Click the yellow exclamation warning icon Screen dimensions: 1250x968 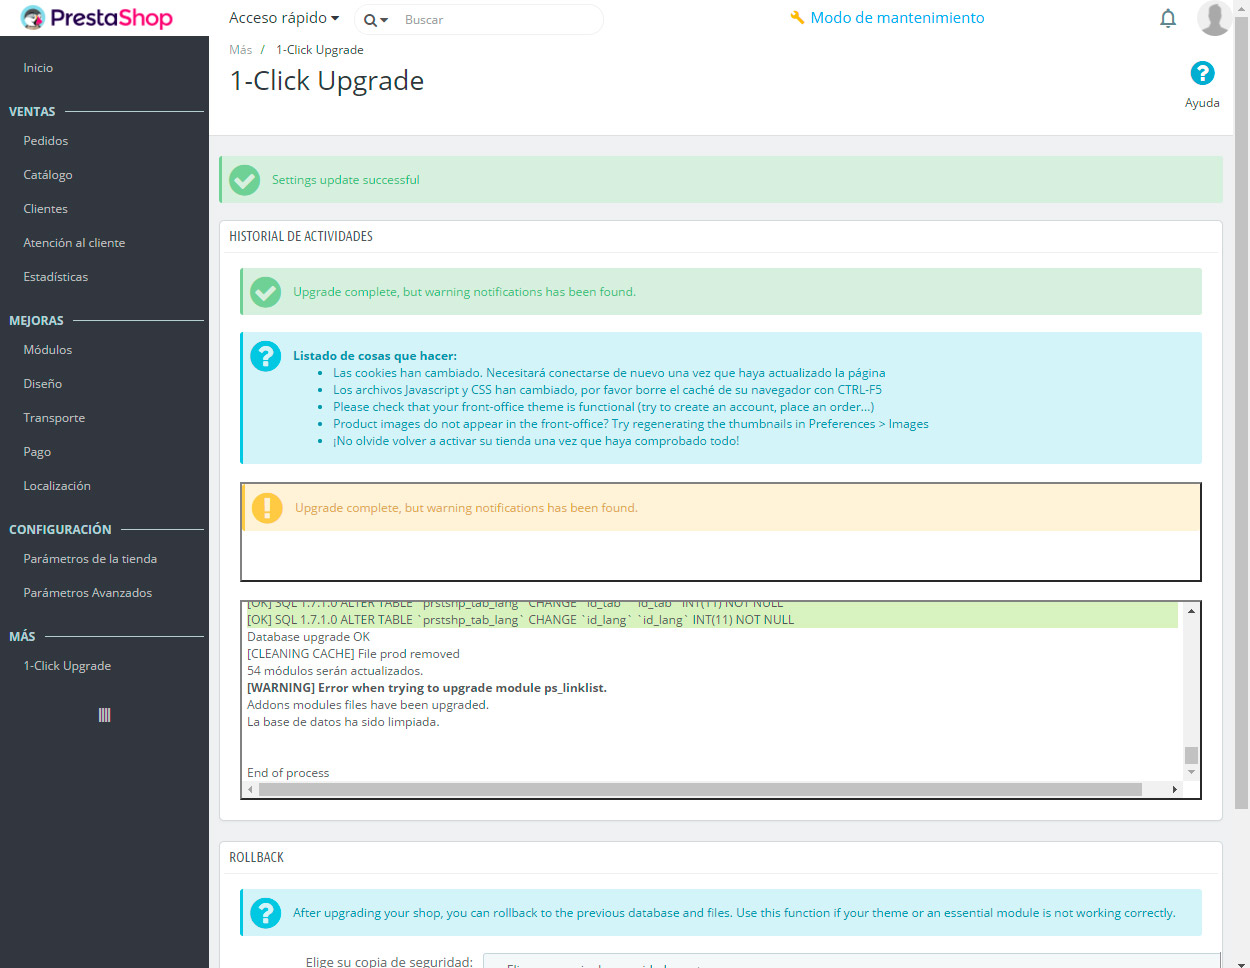click(x=267, y=508)
